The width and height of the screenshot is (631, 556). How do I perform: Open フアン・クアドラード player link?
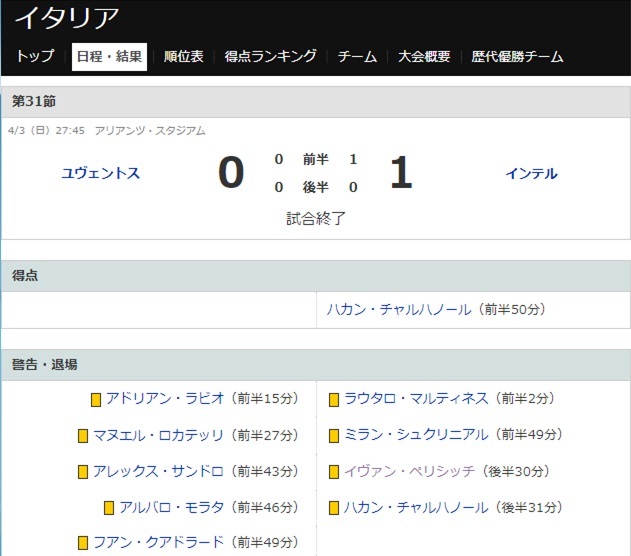click(x=159, y=542)
